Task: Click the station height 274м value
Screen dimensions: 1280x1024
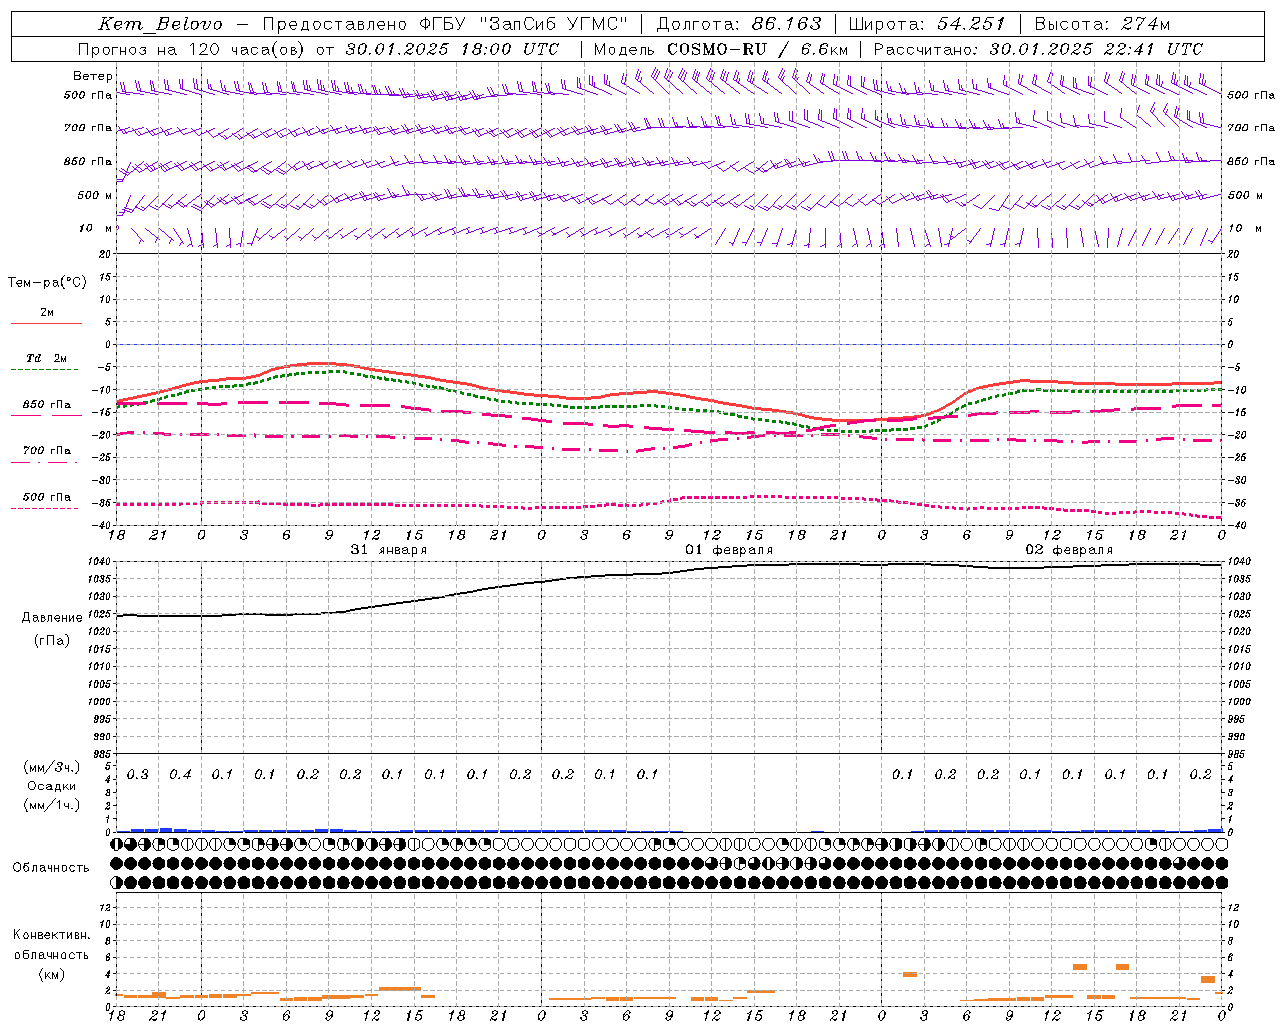Action: point(1146,24)
